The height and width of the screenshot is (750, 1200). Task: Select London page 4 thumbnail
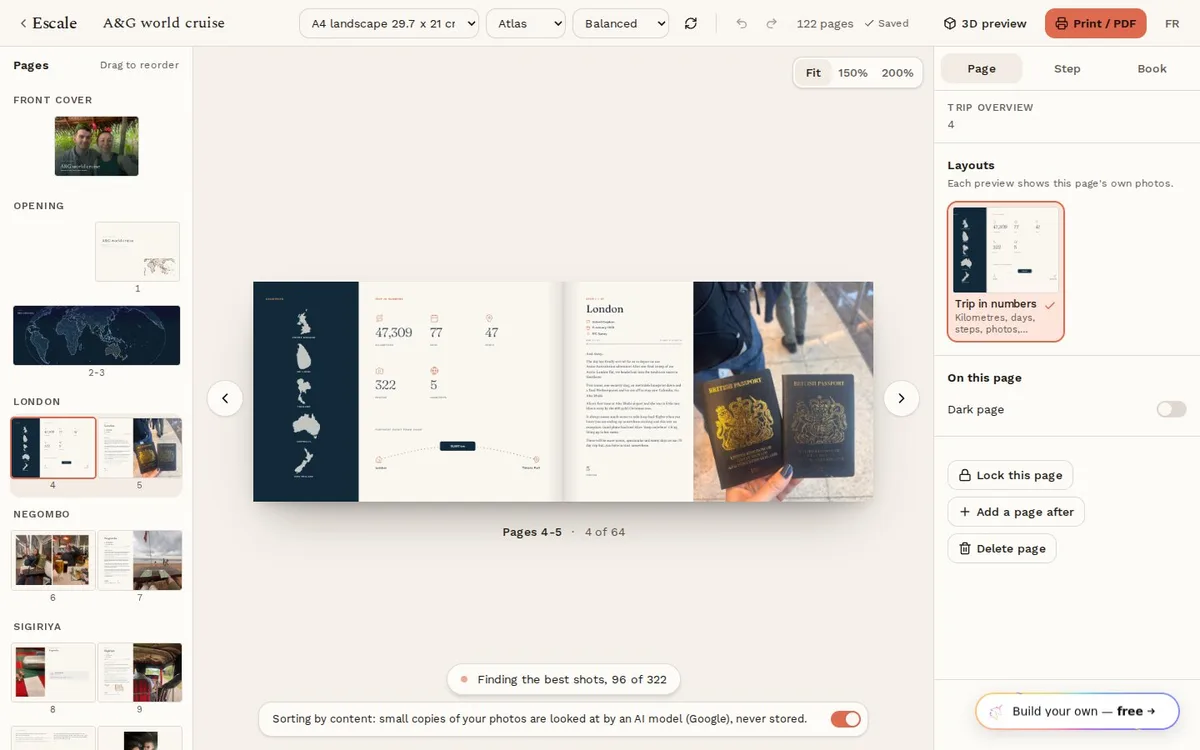54,448
